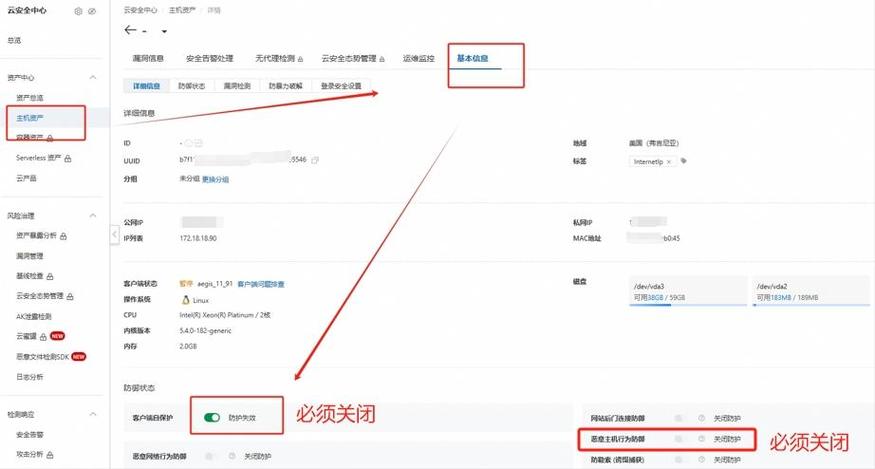
Task: Click the lock icon on the 无代理检测 tab
Action: (300, 59)
